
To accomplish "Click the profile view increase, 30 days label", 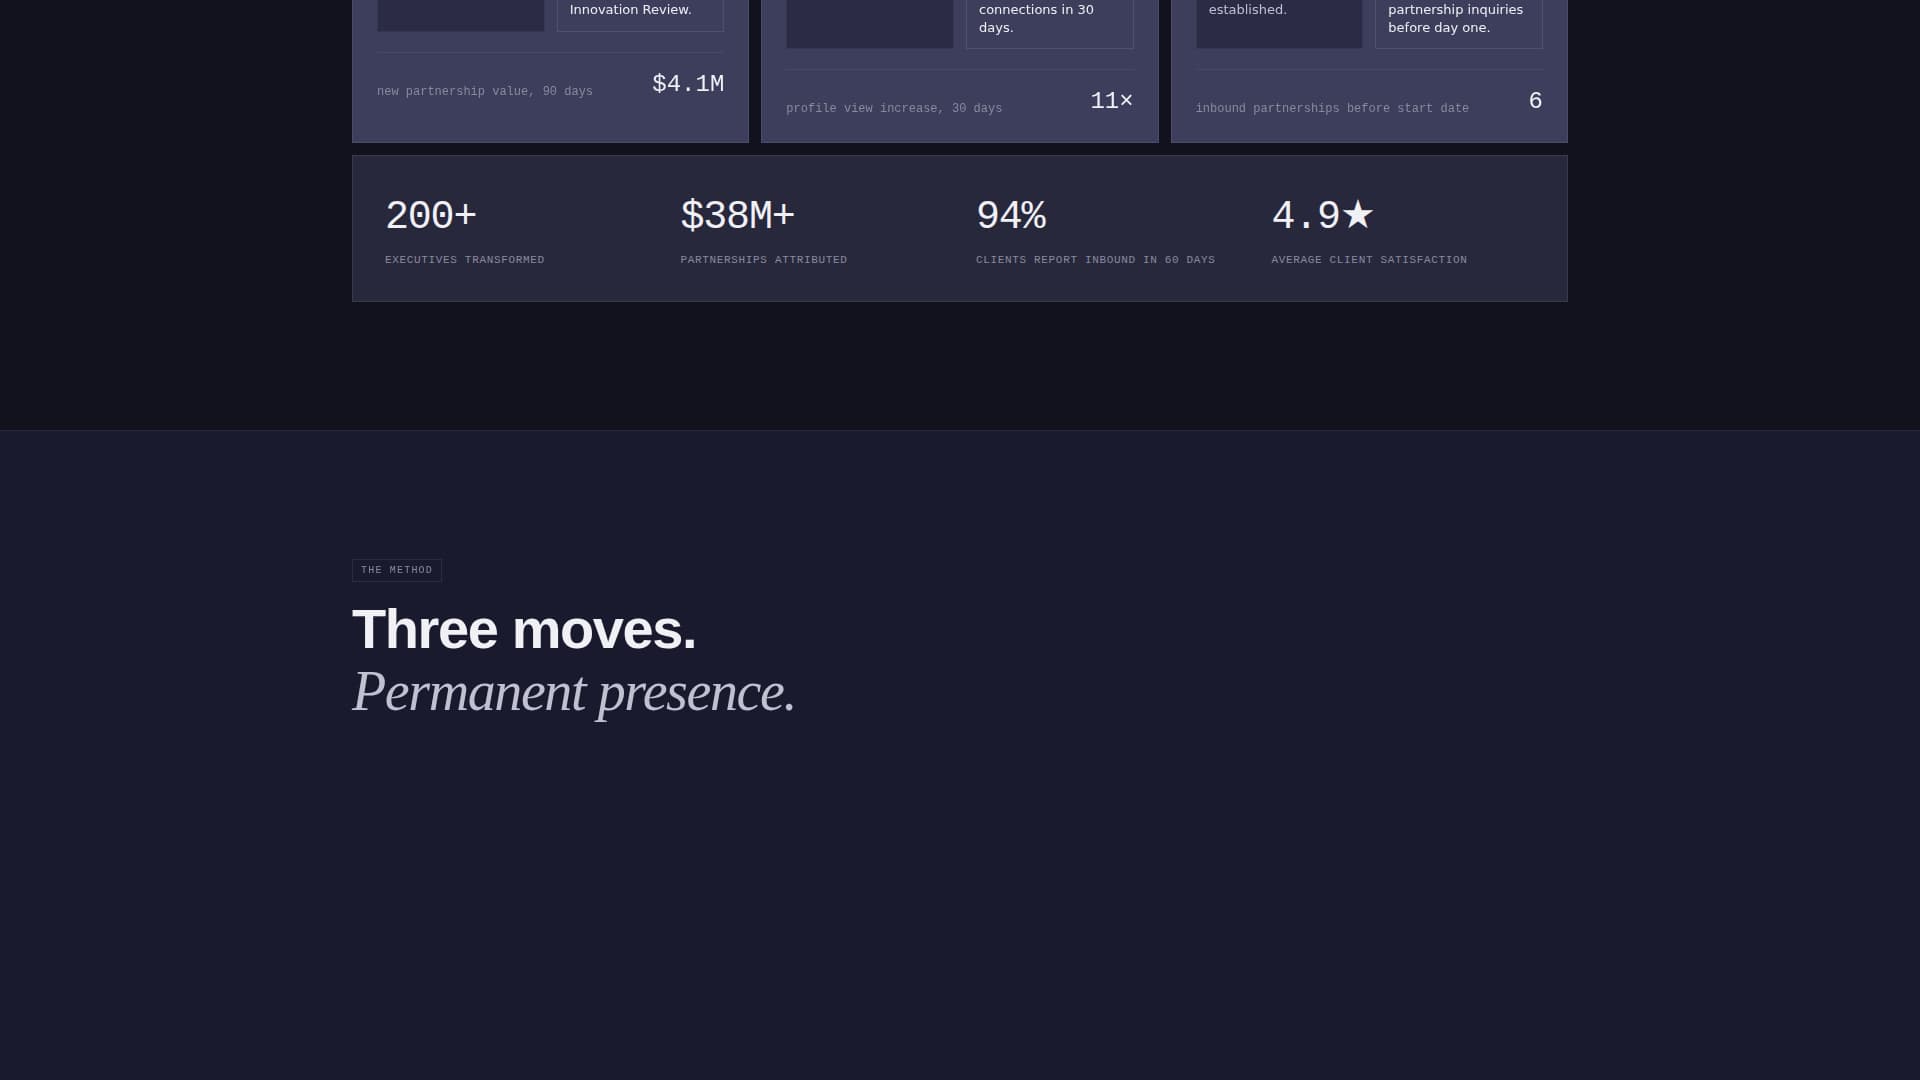I will pos(894,109).
